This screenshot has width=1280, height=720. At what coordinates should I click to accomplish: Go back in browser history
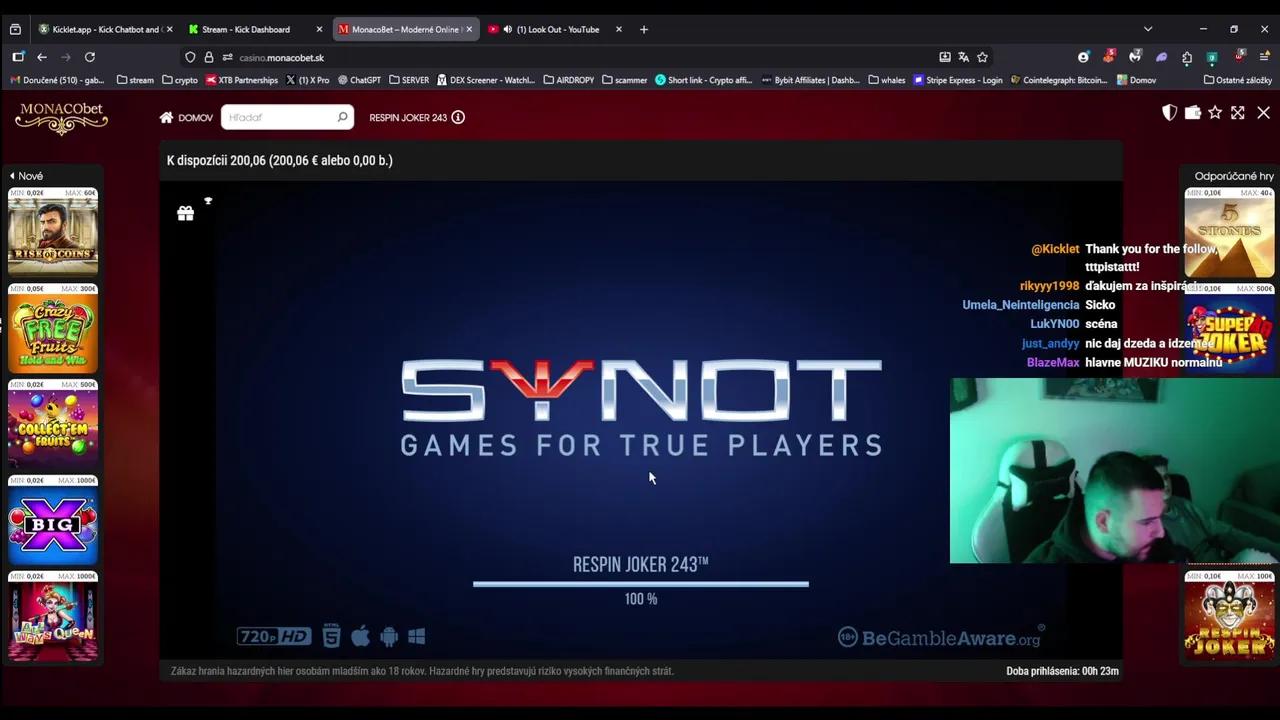(x=42, y=57)
